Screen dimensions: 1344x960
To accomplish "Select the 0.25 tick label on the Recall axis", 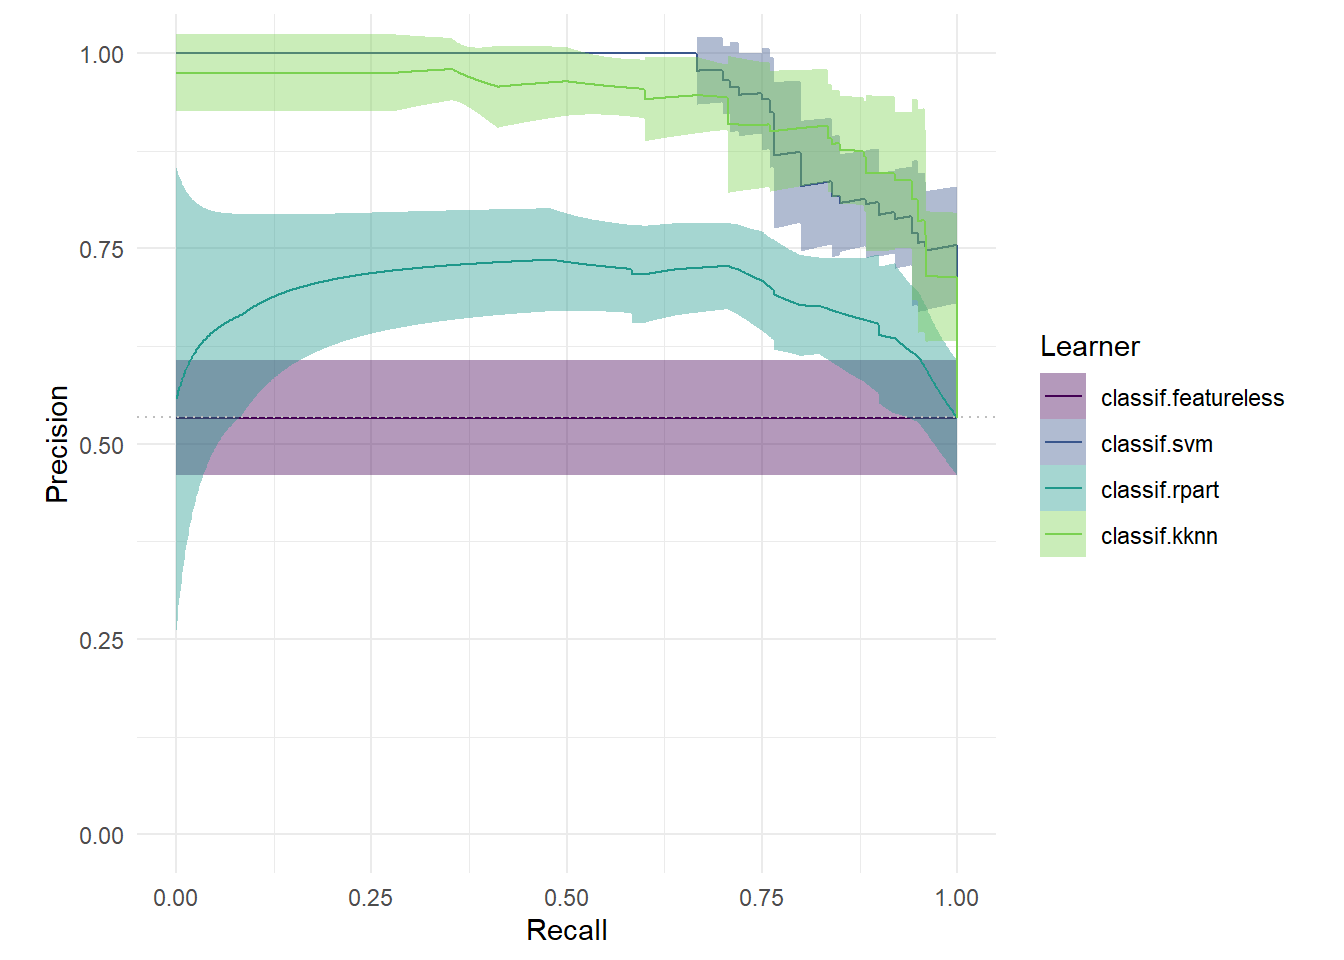I will coord(371,898).
